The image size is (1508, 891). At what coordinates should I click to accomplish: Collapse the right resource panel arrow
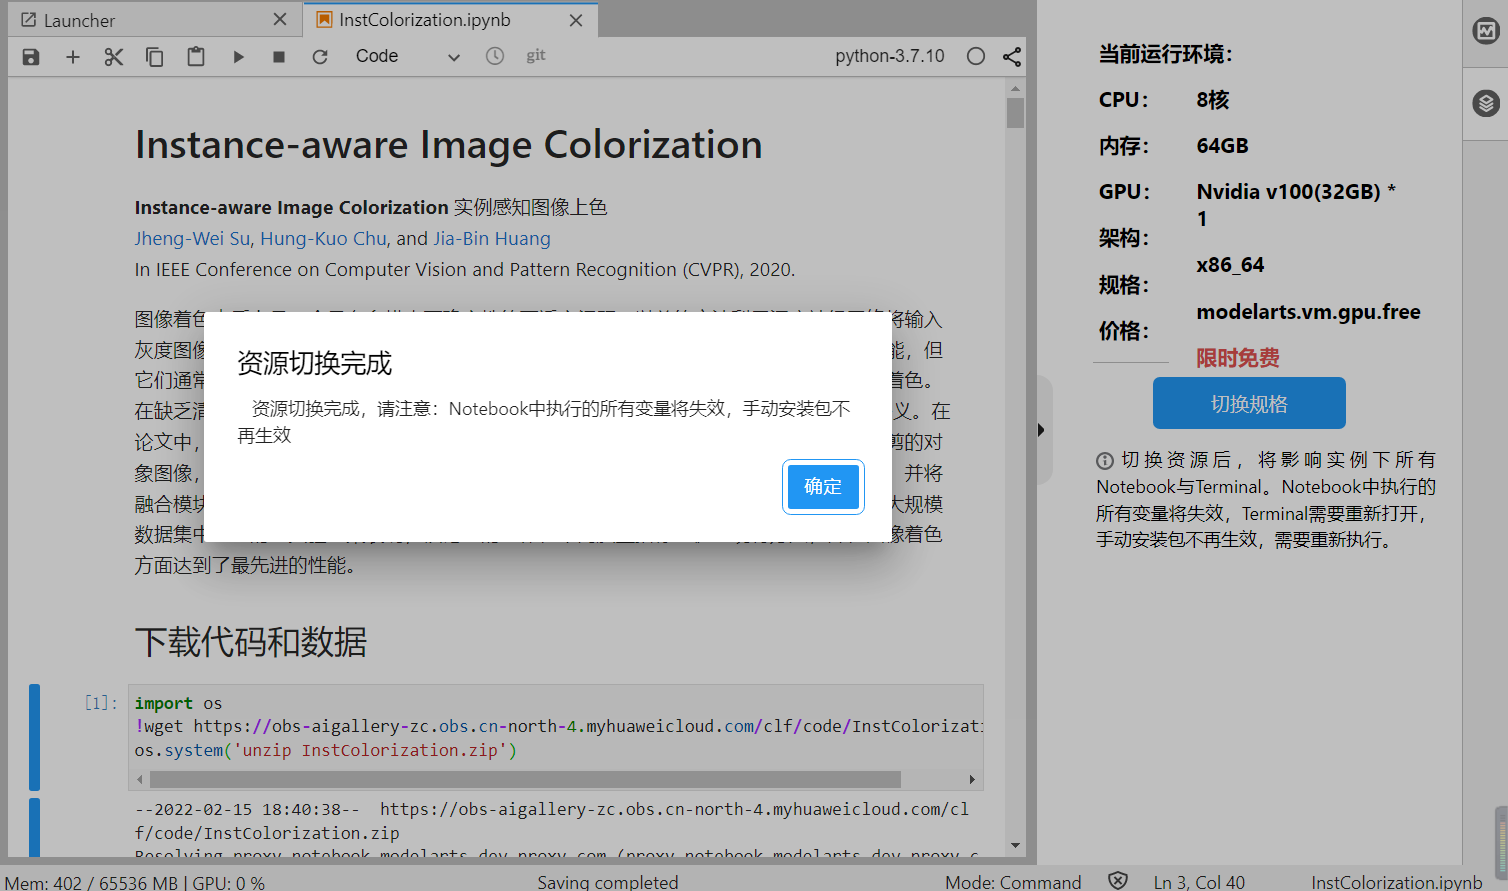pyautogui.click(x=1041, y=430)
